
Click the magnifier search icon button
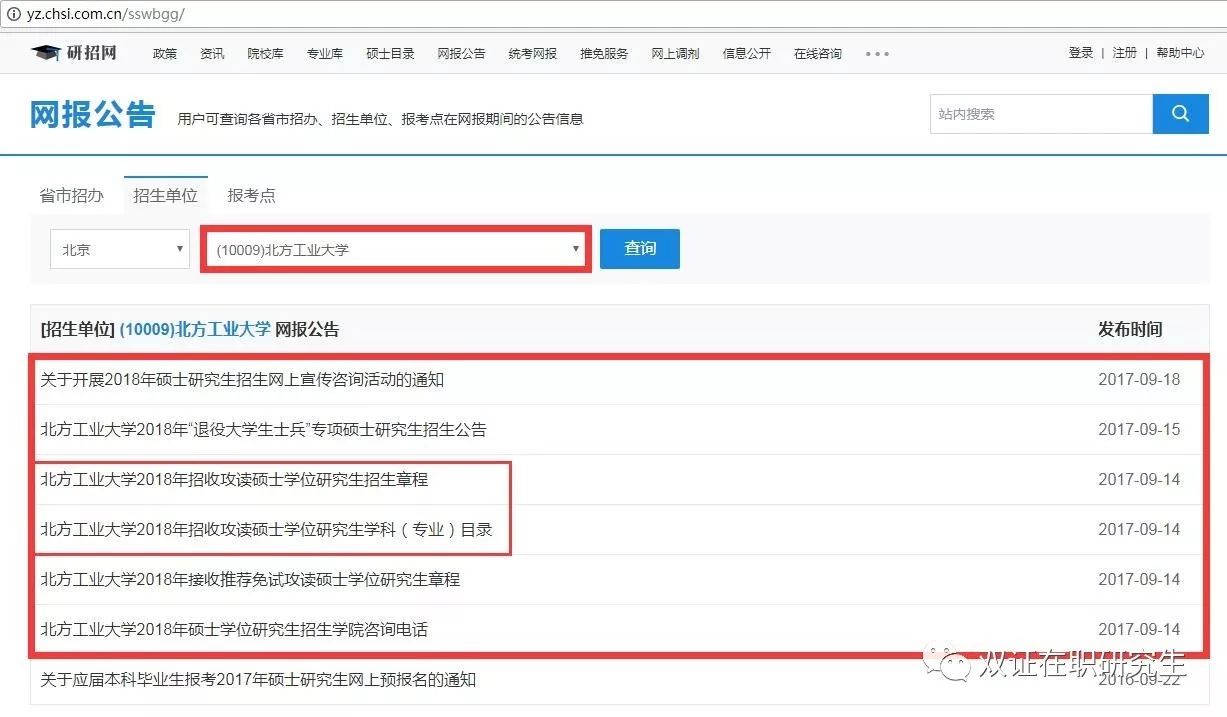(x=1180, y=114)
